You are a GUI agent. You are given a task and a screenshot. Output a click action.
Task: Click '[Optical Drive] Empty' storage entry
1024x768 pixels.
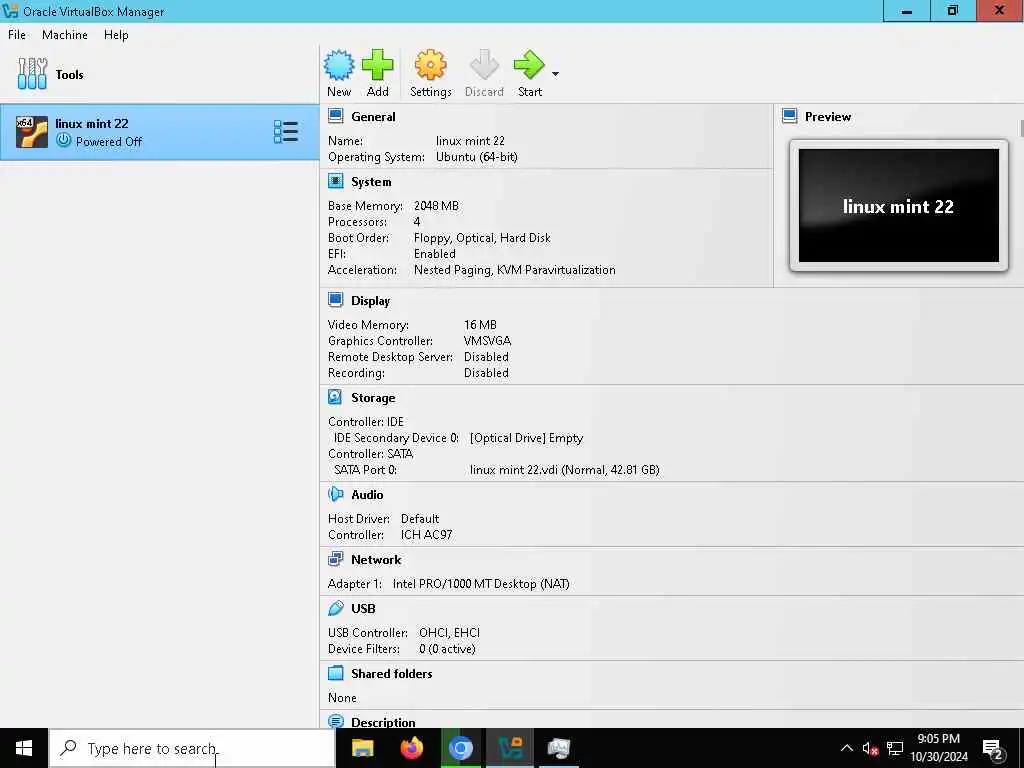526,438
